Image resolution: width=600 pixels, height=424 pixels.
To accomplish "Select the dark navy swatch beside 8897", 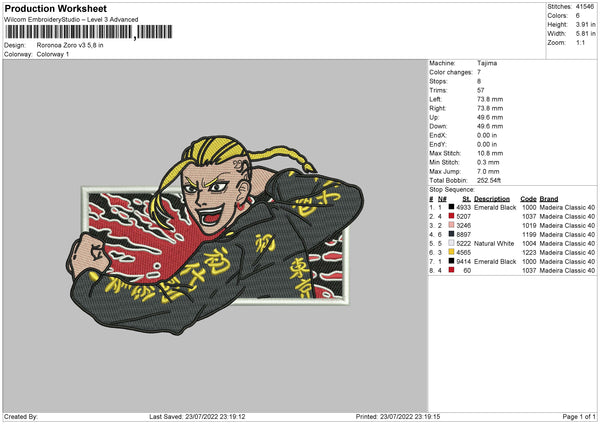I will [x=451, y=234].
